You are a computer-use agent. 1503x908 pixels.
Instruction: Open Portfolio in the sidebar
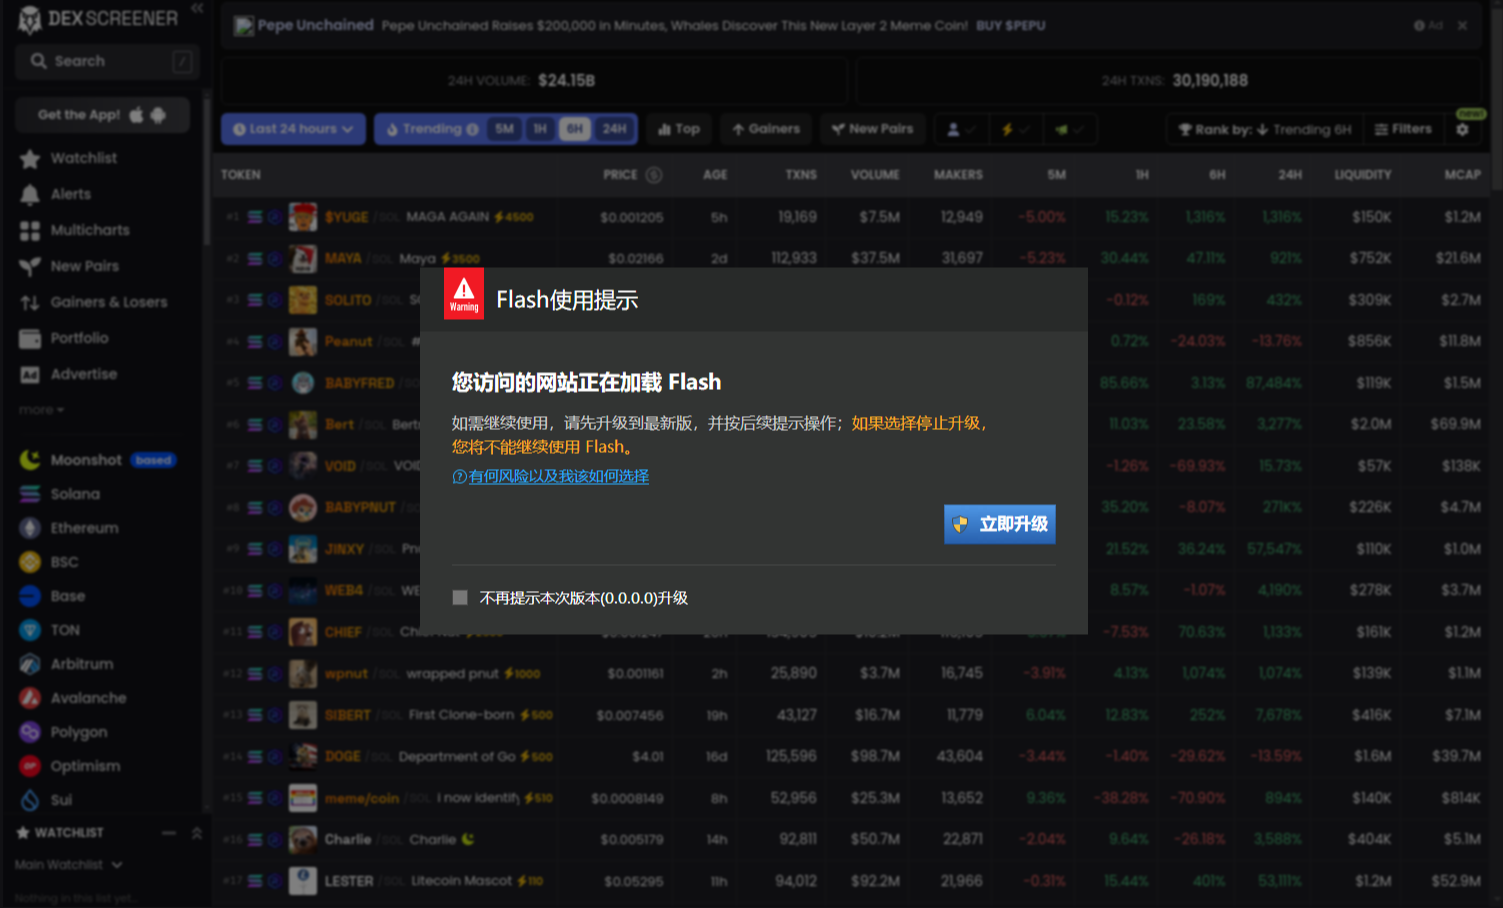tap(79, 338)
